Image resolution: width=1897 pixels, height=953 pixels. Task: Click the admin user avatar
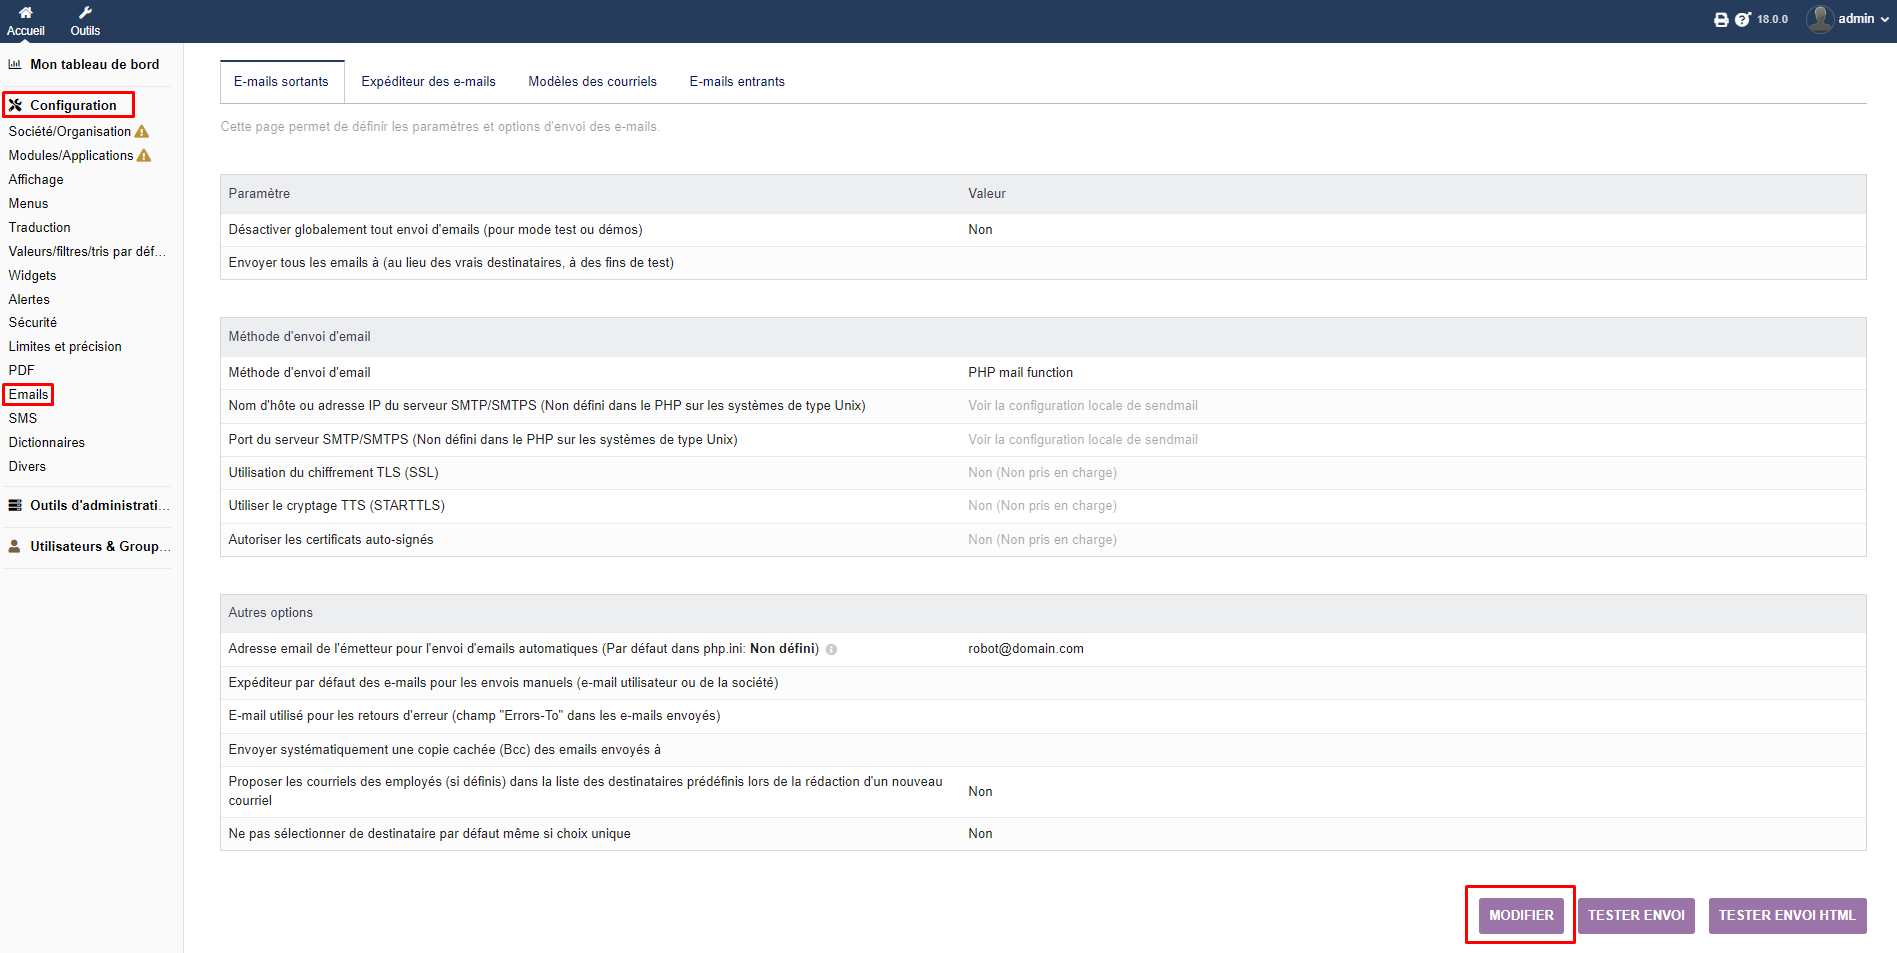1821,18
